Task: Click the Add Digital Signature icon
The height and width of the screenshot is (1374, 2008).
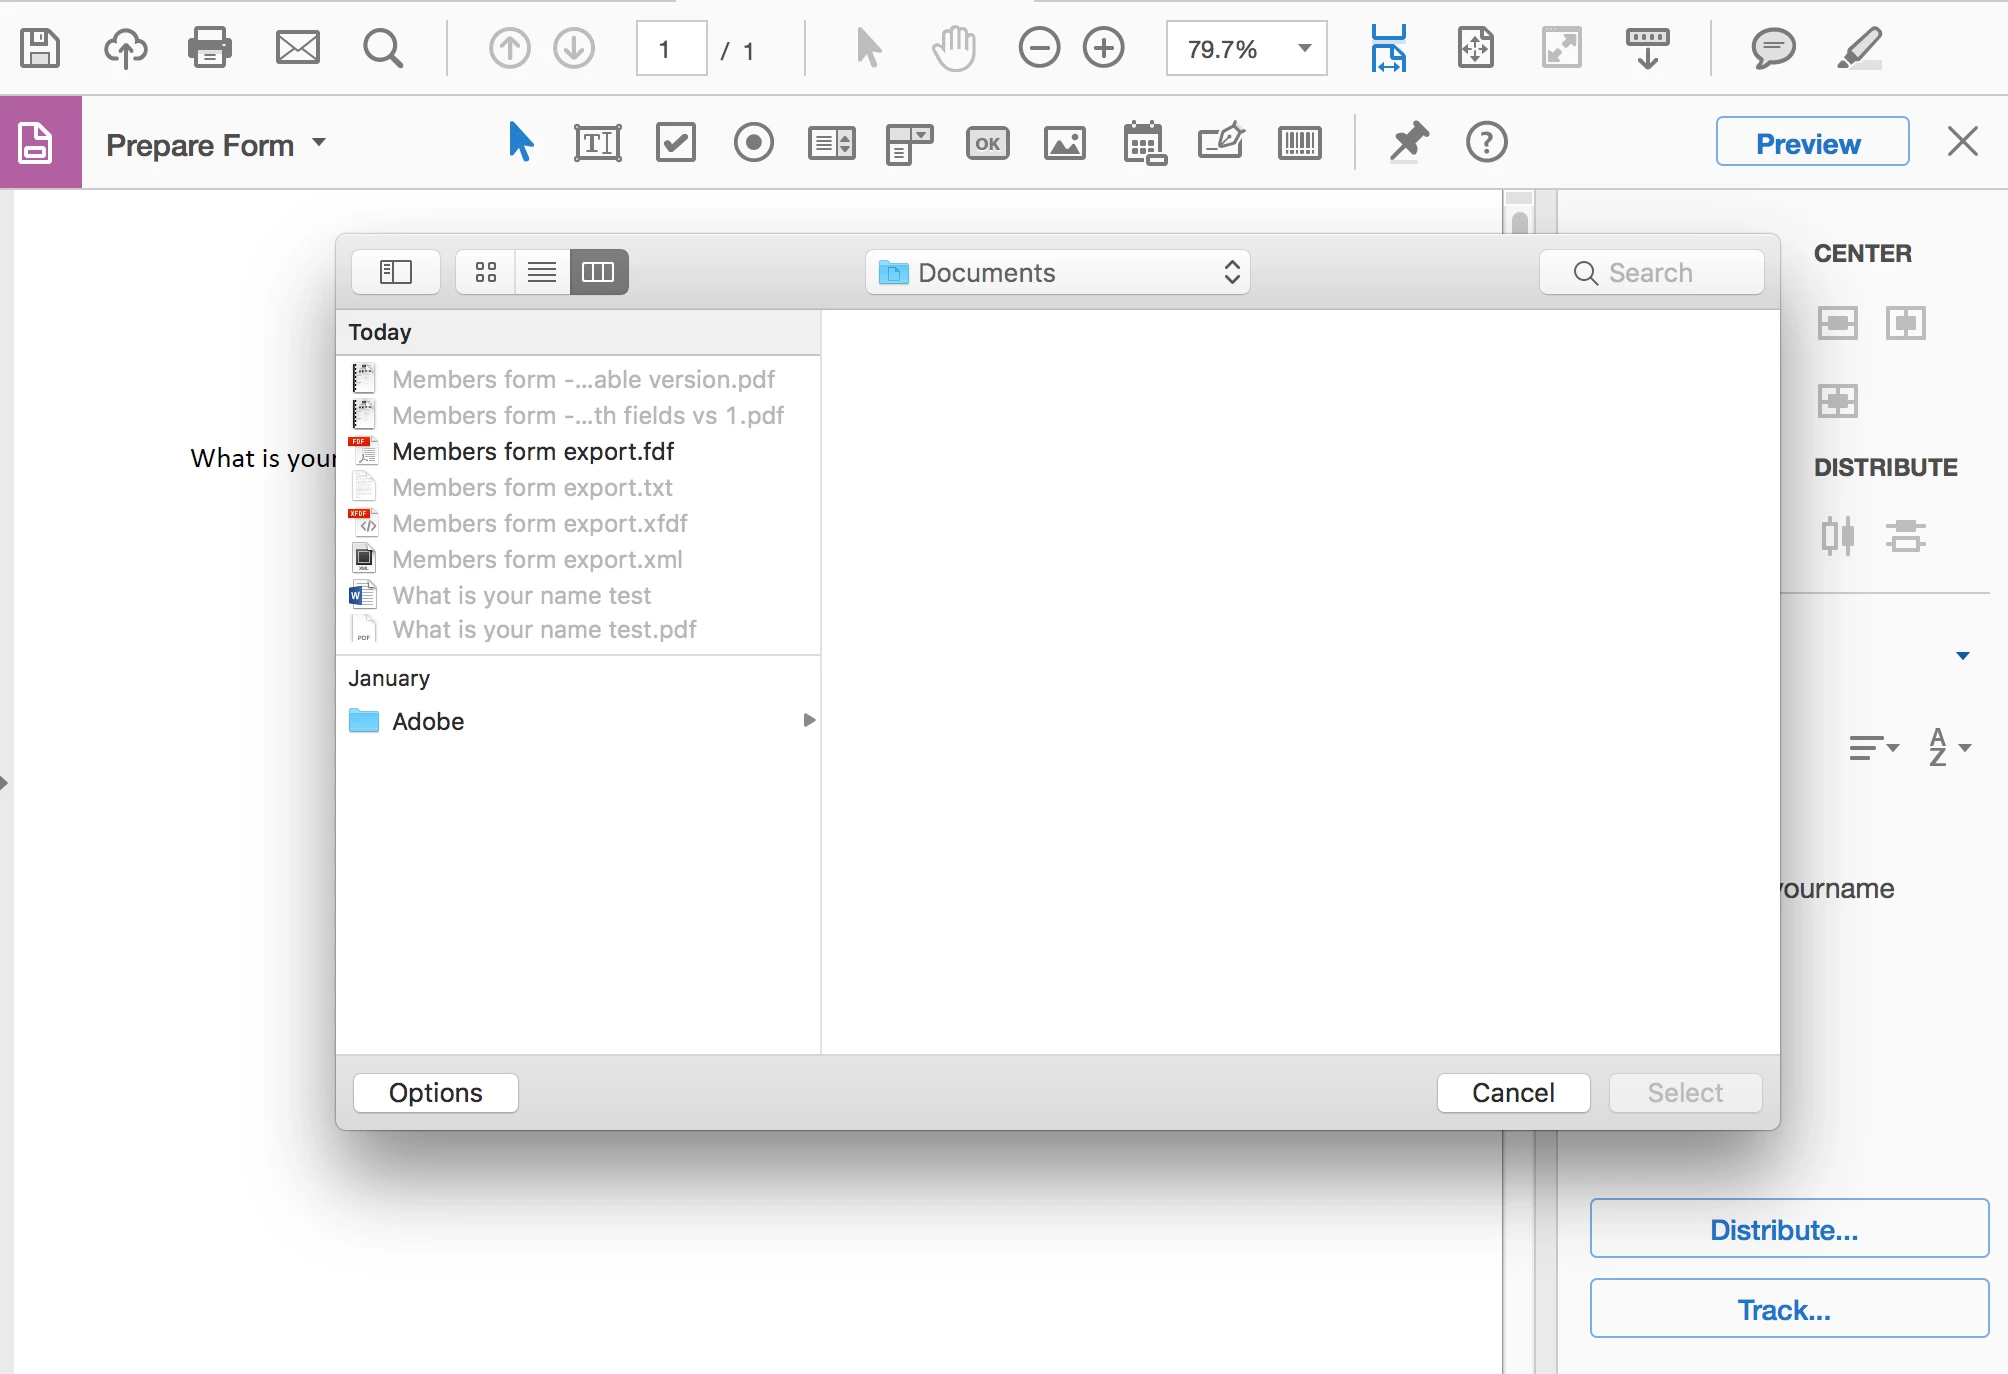Action: pos(1221,143)
